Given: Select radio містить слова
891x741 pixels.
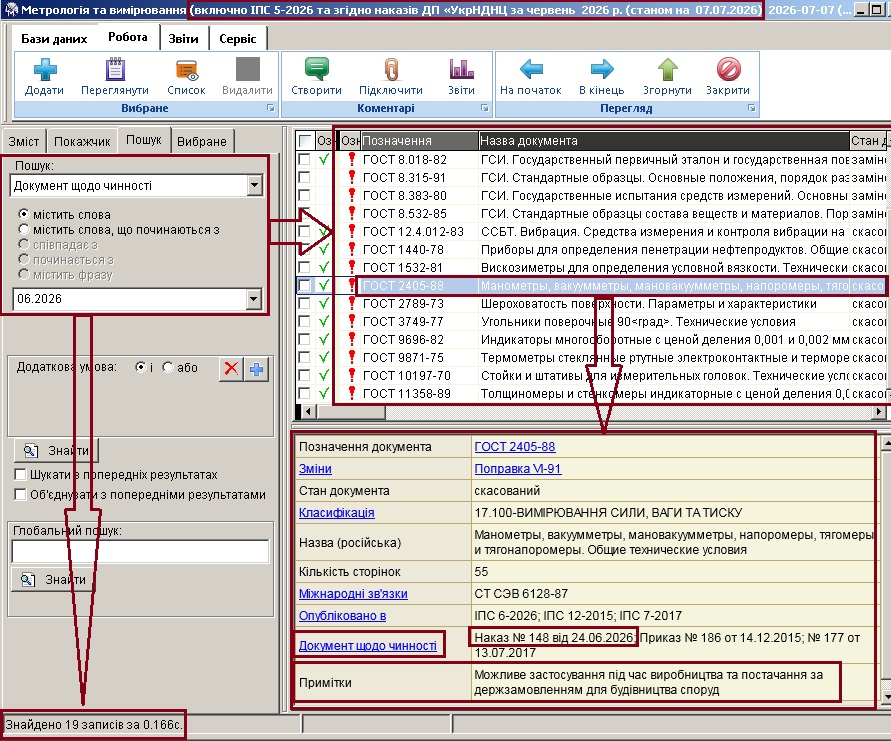Looking at the screenshot, I should pos(24,214).
